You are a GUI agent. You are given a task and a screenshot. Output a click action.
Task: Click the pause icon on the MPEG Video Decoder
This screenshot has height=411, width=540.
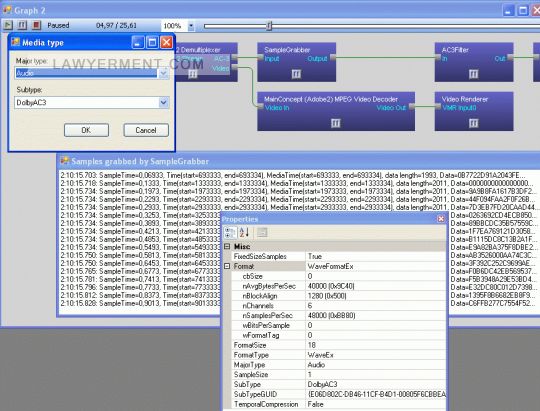[336, 123]
